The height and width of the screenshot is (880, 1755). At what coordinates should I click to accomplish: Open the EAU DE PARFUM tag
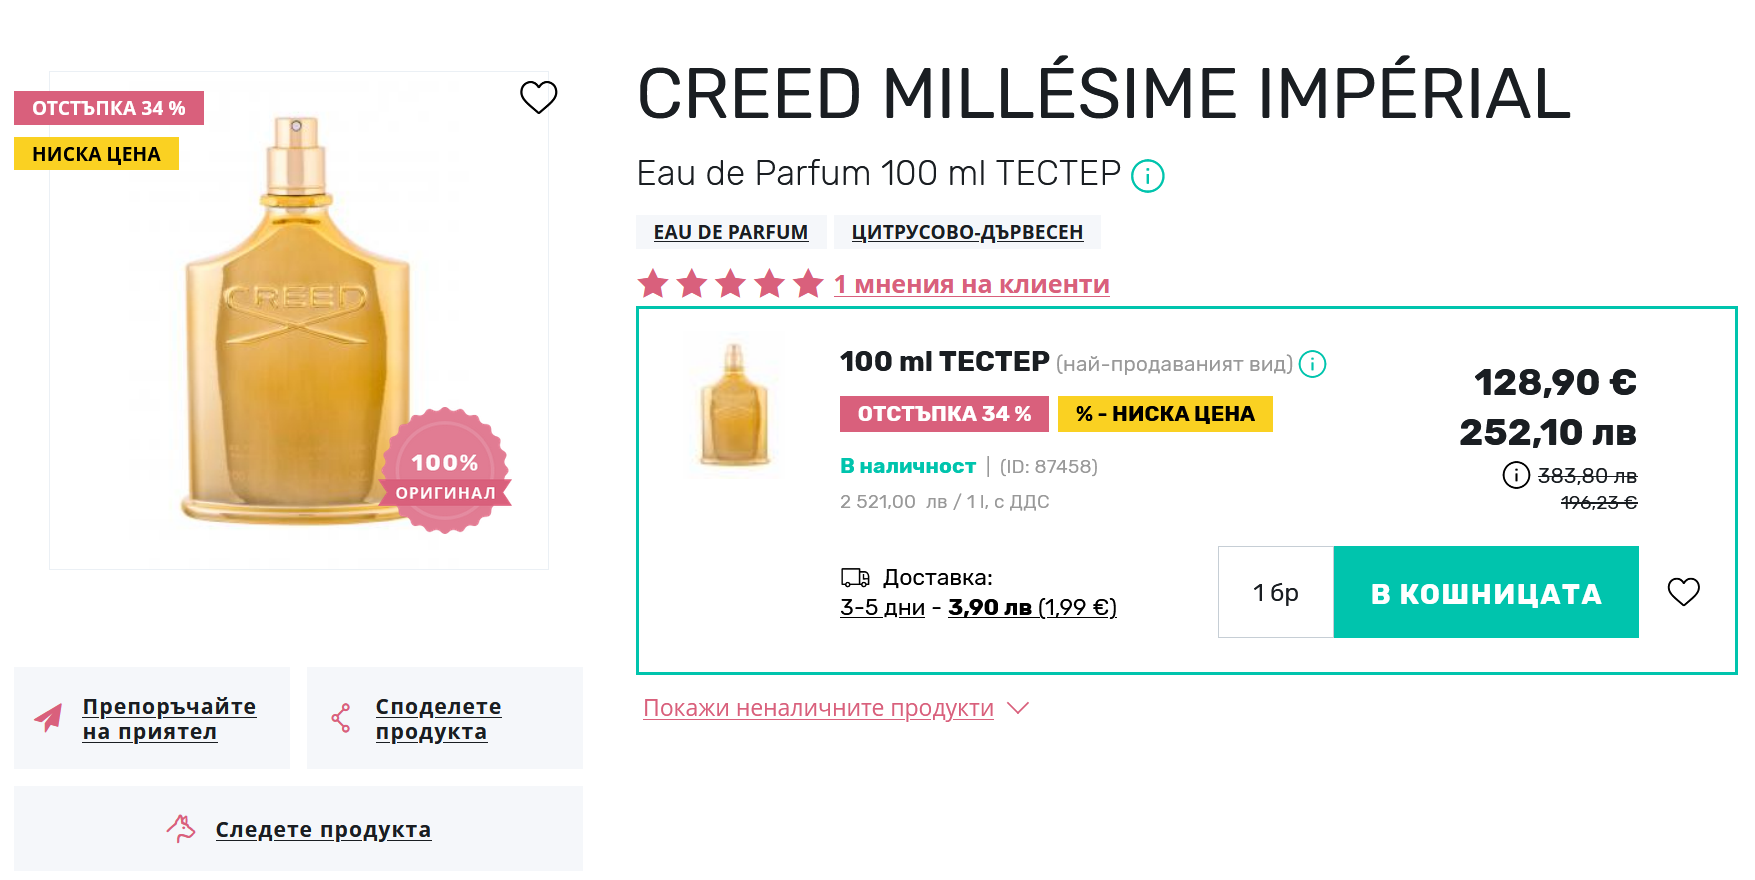coord(730,232)
